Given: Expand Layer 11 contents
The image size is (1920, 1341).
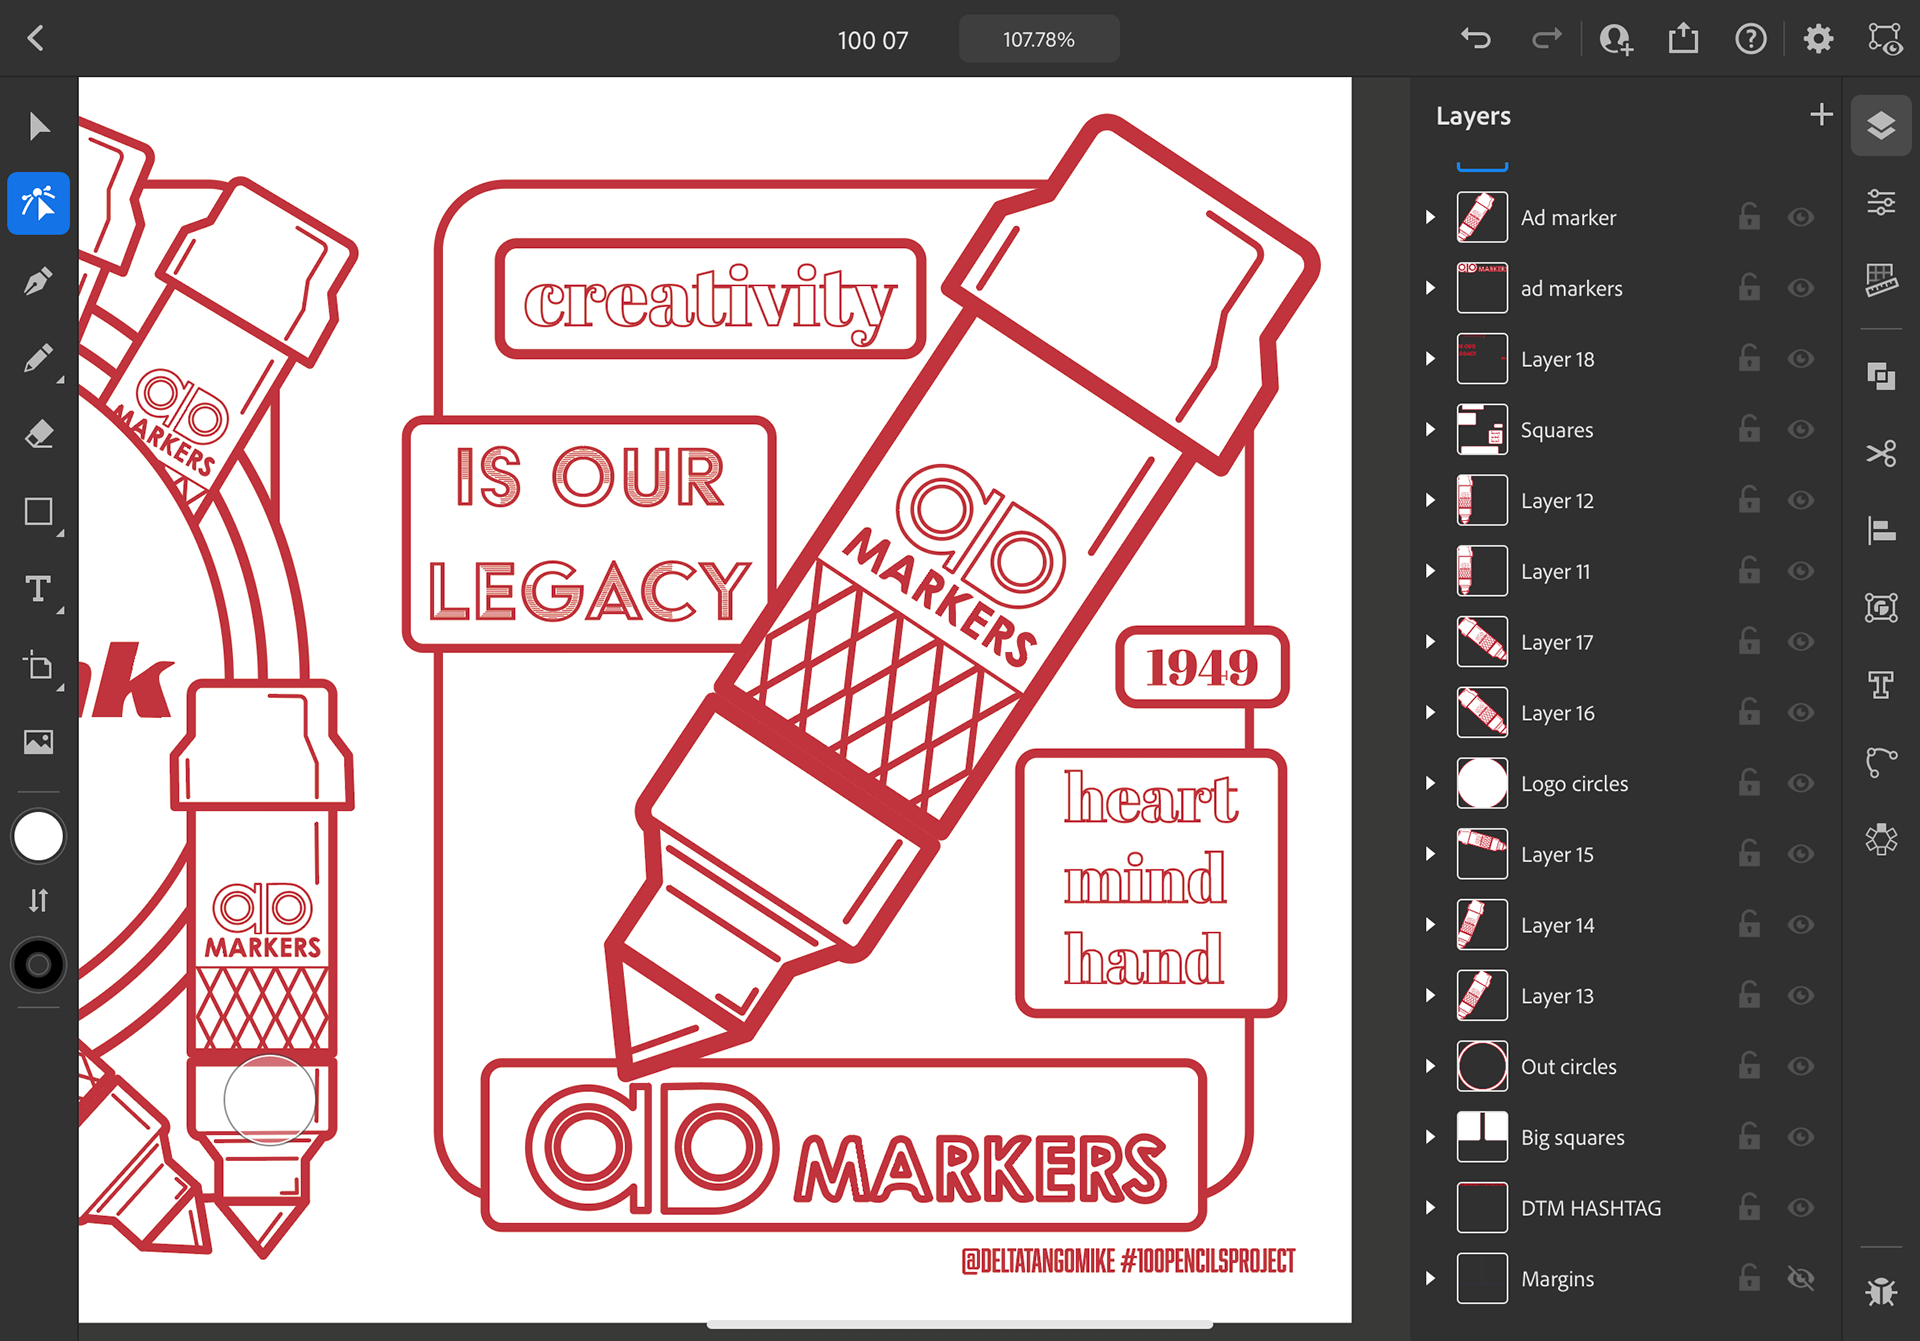Looking at the screenshot, I should 1430,571.
